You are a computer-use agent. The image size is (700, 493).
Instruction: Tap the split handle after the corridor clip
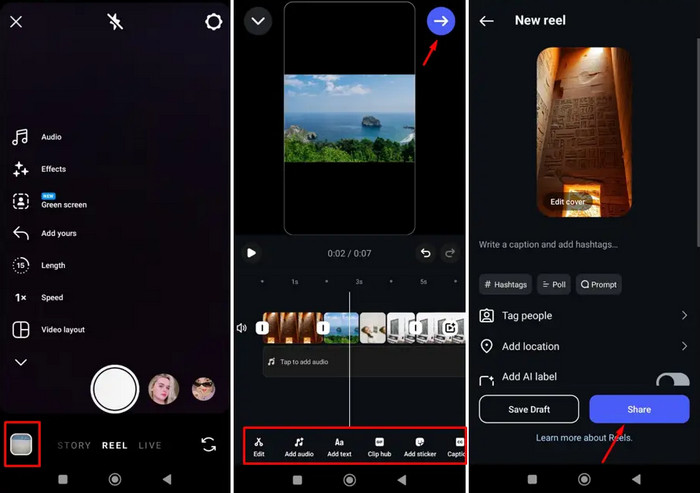click(x=323, y=328)
